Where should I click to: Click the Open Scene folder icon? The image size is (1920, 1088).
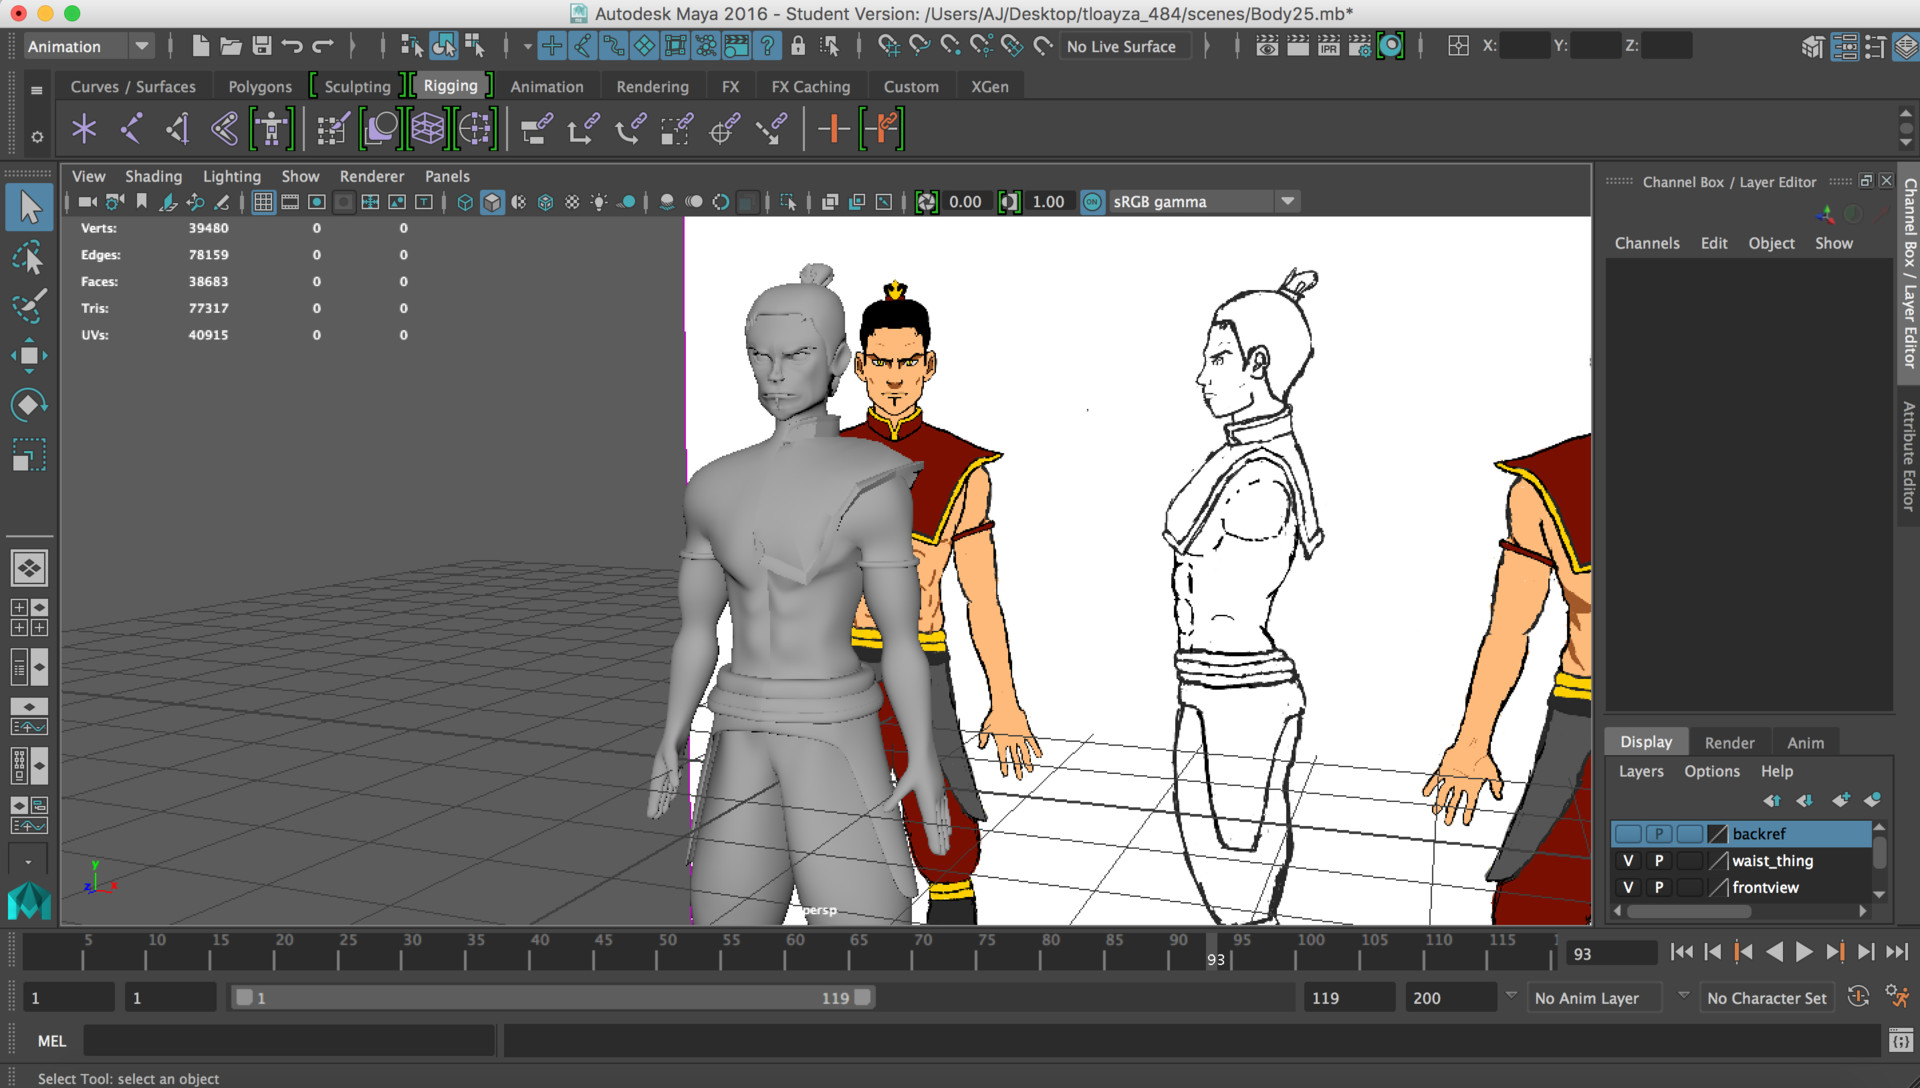tap(231, 46)
